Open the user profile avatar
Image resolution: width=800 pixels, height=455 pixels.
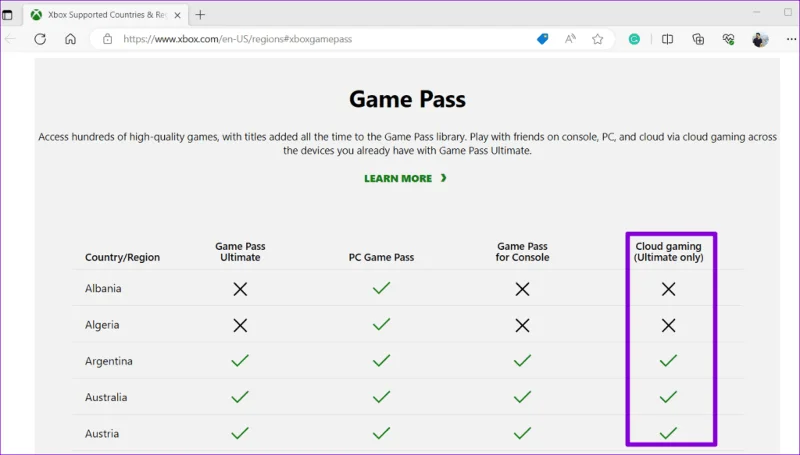click(760, 39)
